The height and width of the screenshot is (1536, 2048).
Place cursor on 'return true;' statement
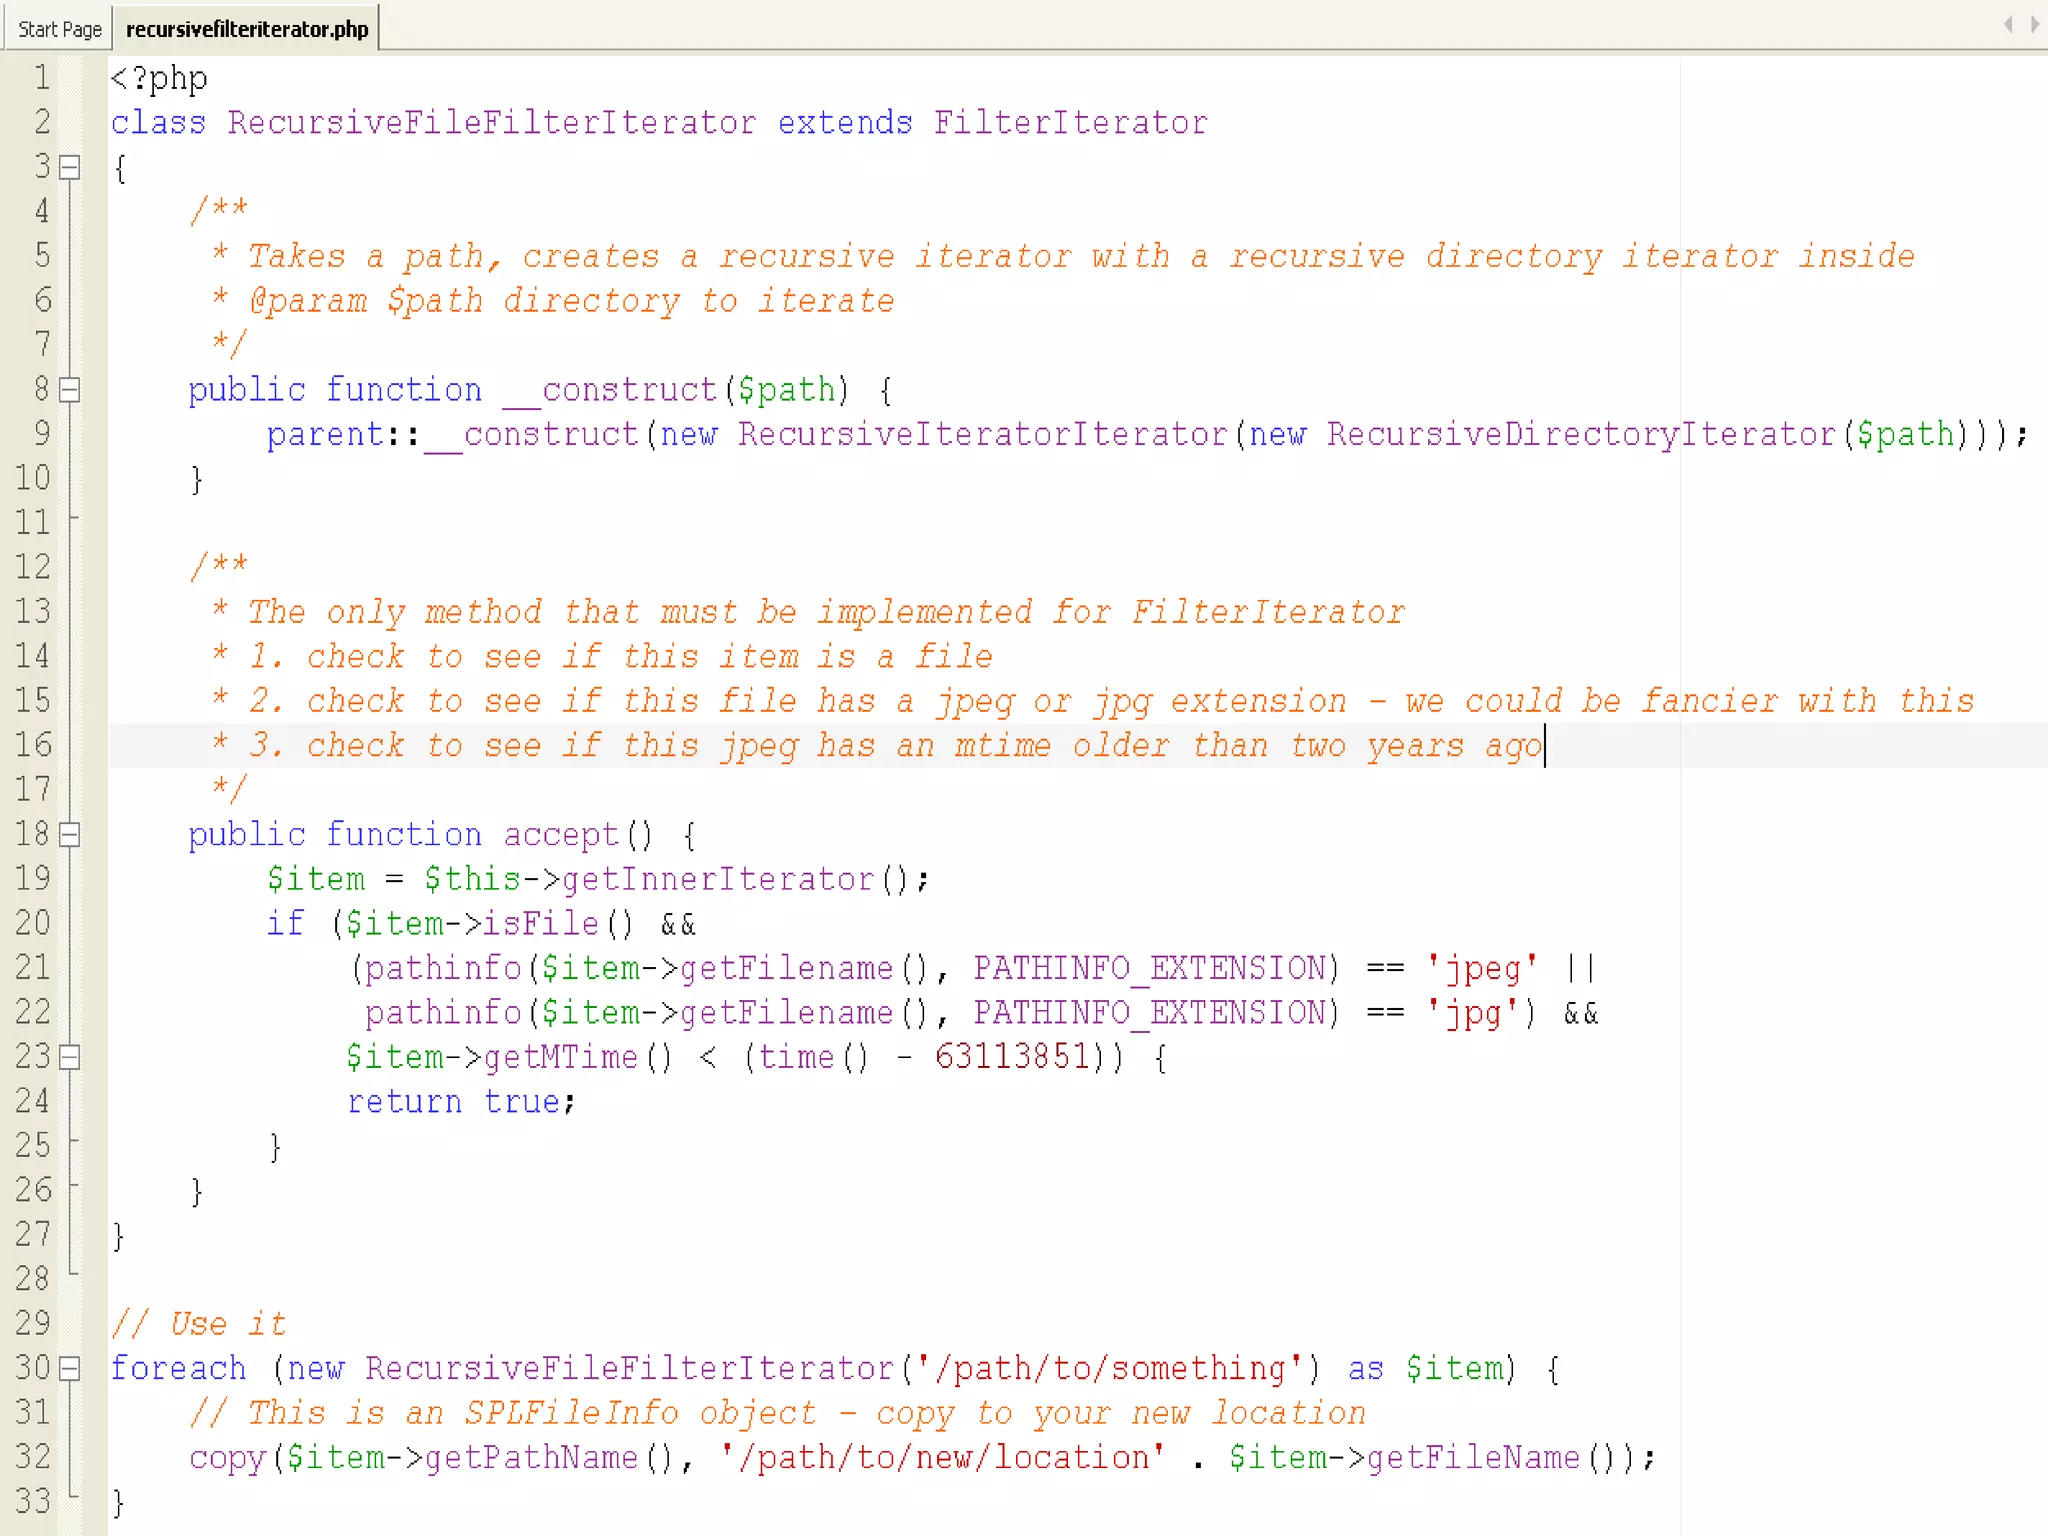click(x=460, y=1102)
